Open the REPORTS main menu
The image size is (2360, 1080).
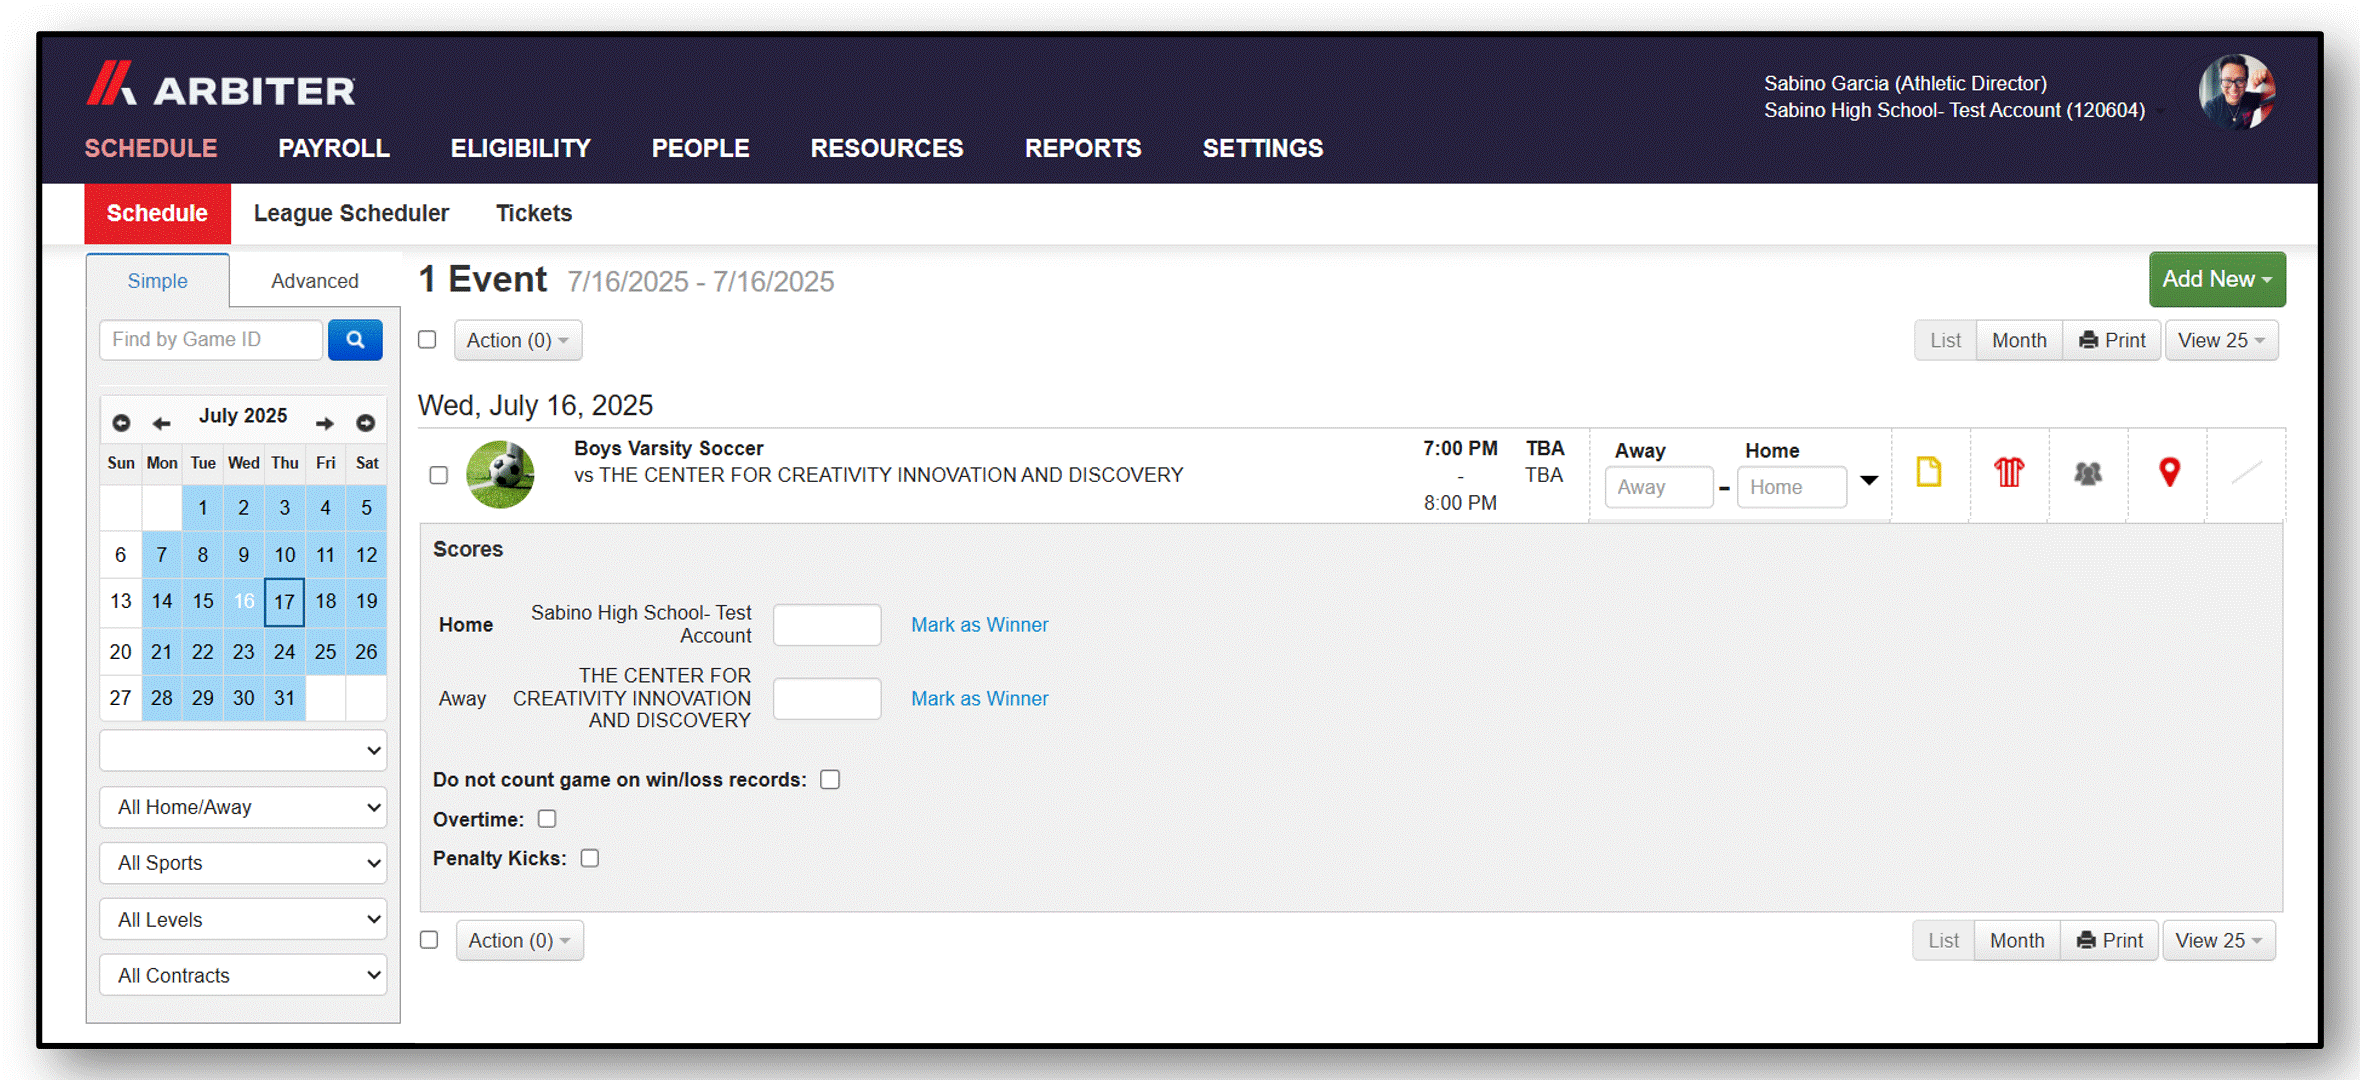tap(1083, 148)
